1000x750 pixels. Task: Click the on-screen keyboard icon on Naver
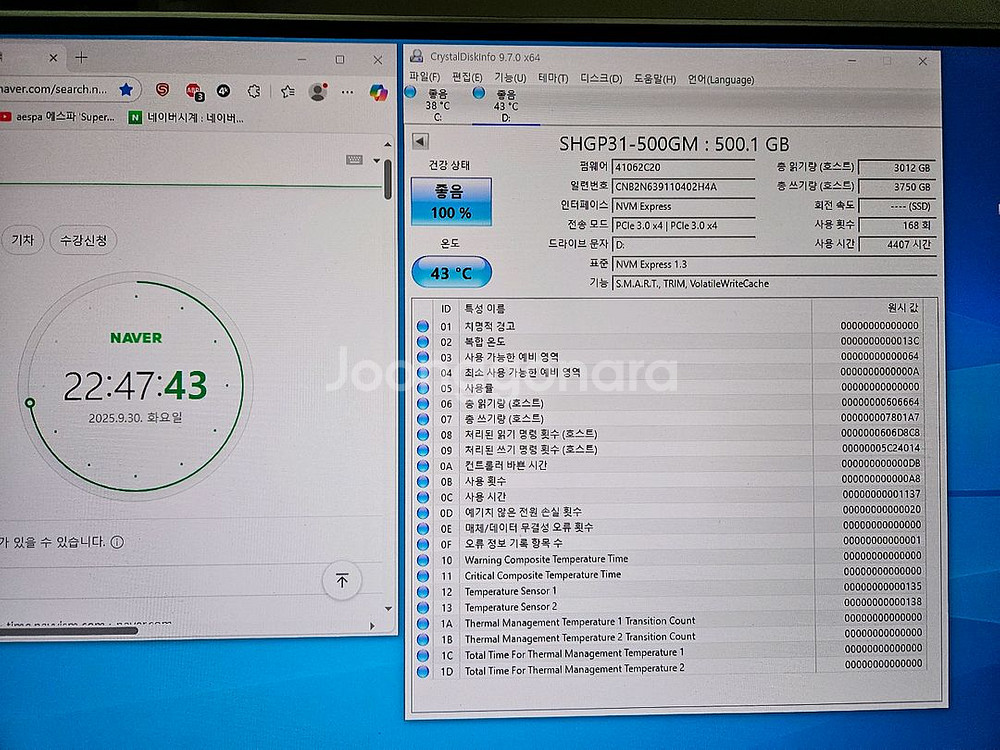click(354, 160)
